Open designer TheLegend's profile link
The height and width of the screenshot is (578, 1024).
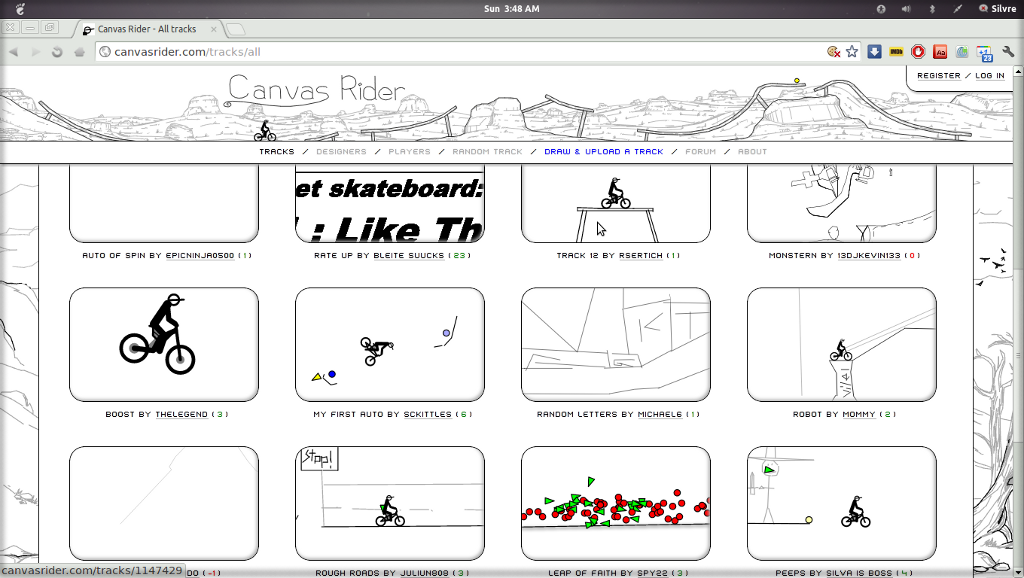pos(182,414)
